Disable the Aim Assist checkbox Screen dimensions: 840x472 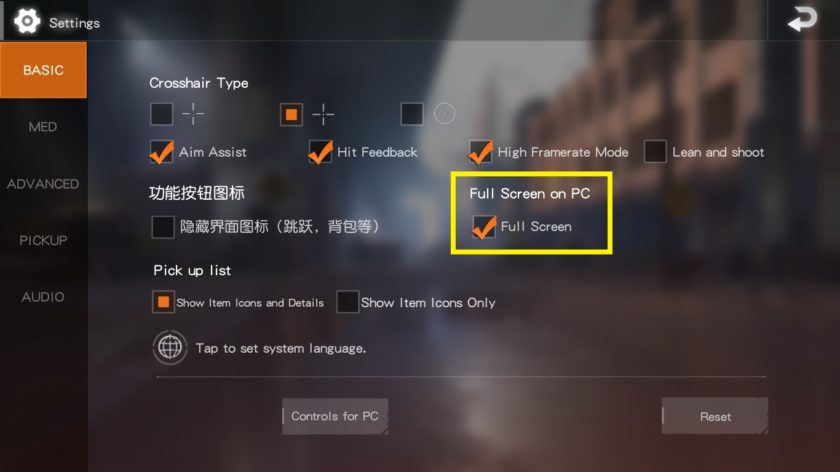point(161,152)
